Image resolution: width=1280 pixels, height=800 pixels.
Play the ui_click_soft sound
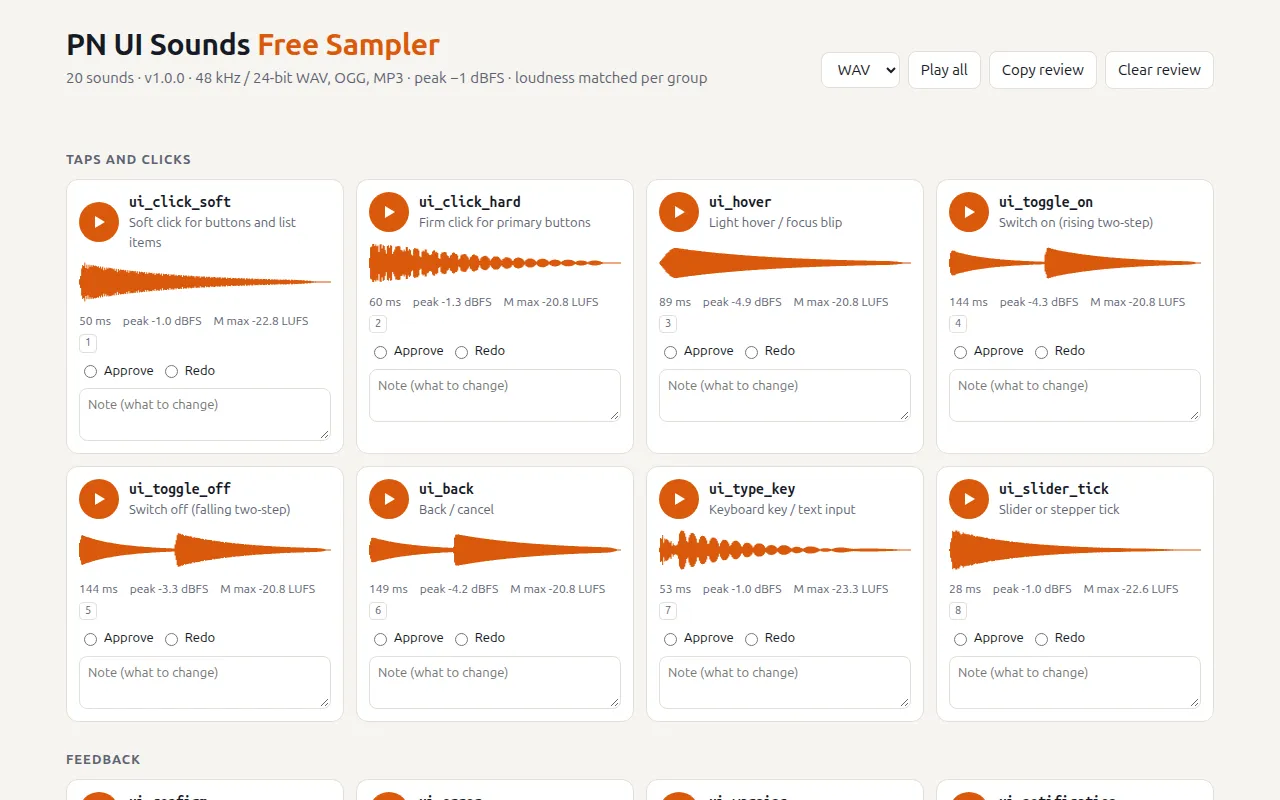point(99,222)
